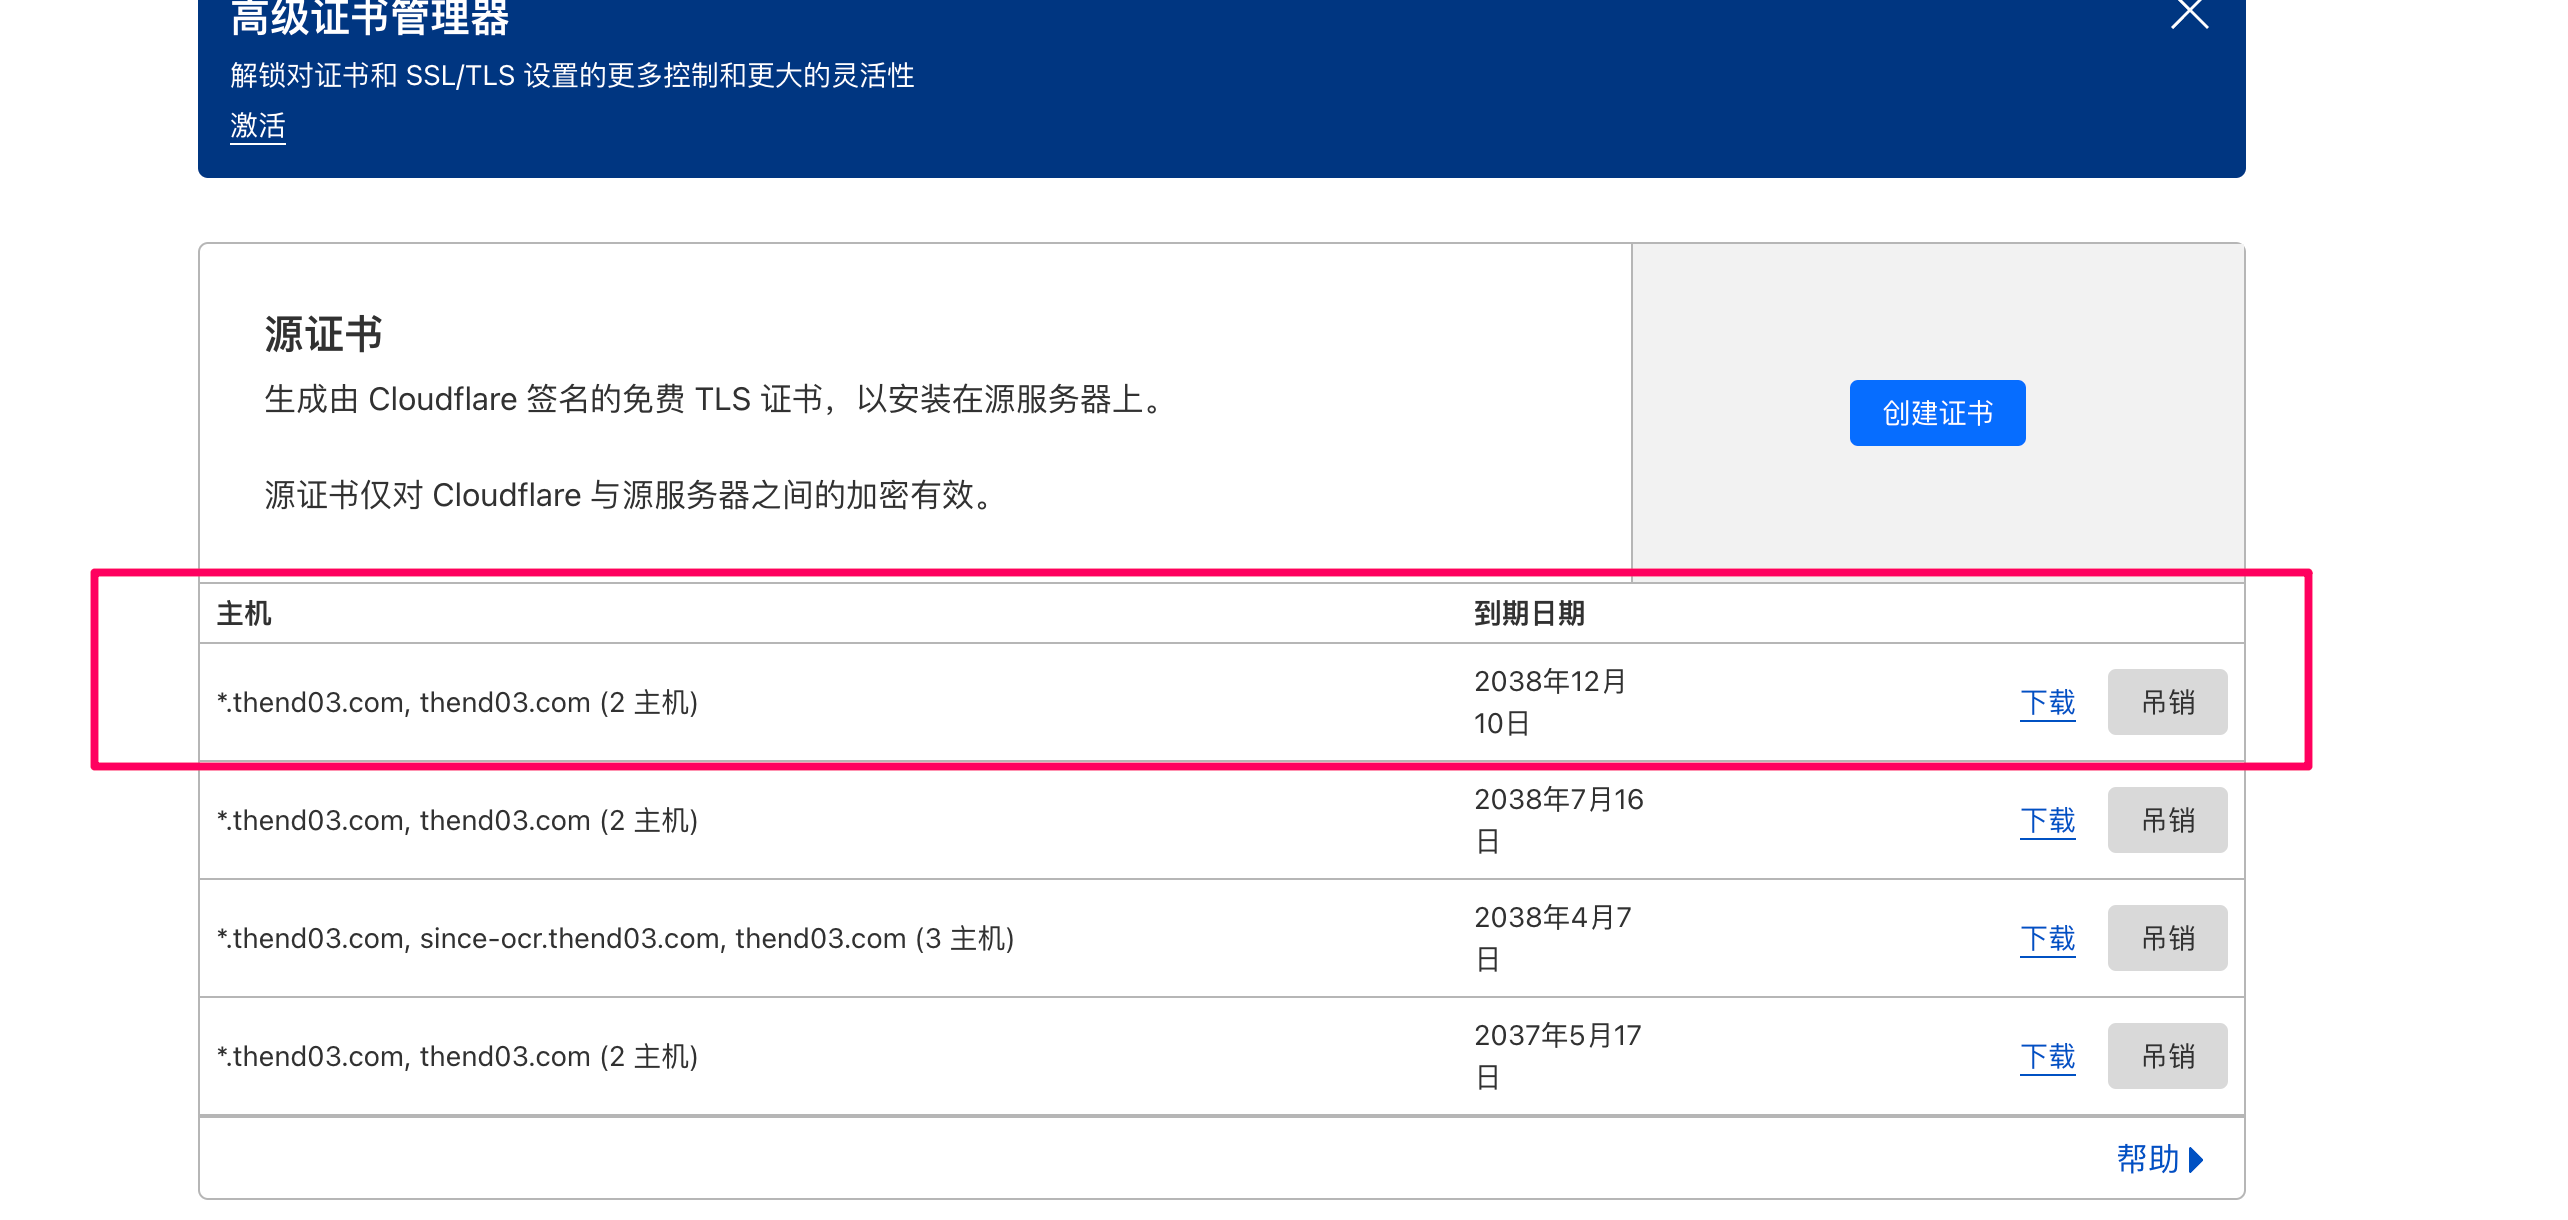Download certificate expiring 2037年5月17日
The image size is (2568, 1220).
coord(2047,1057)
